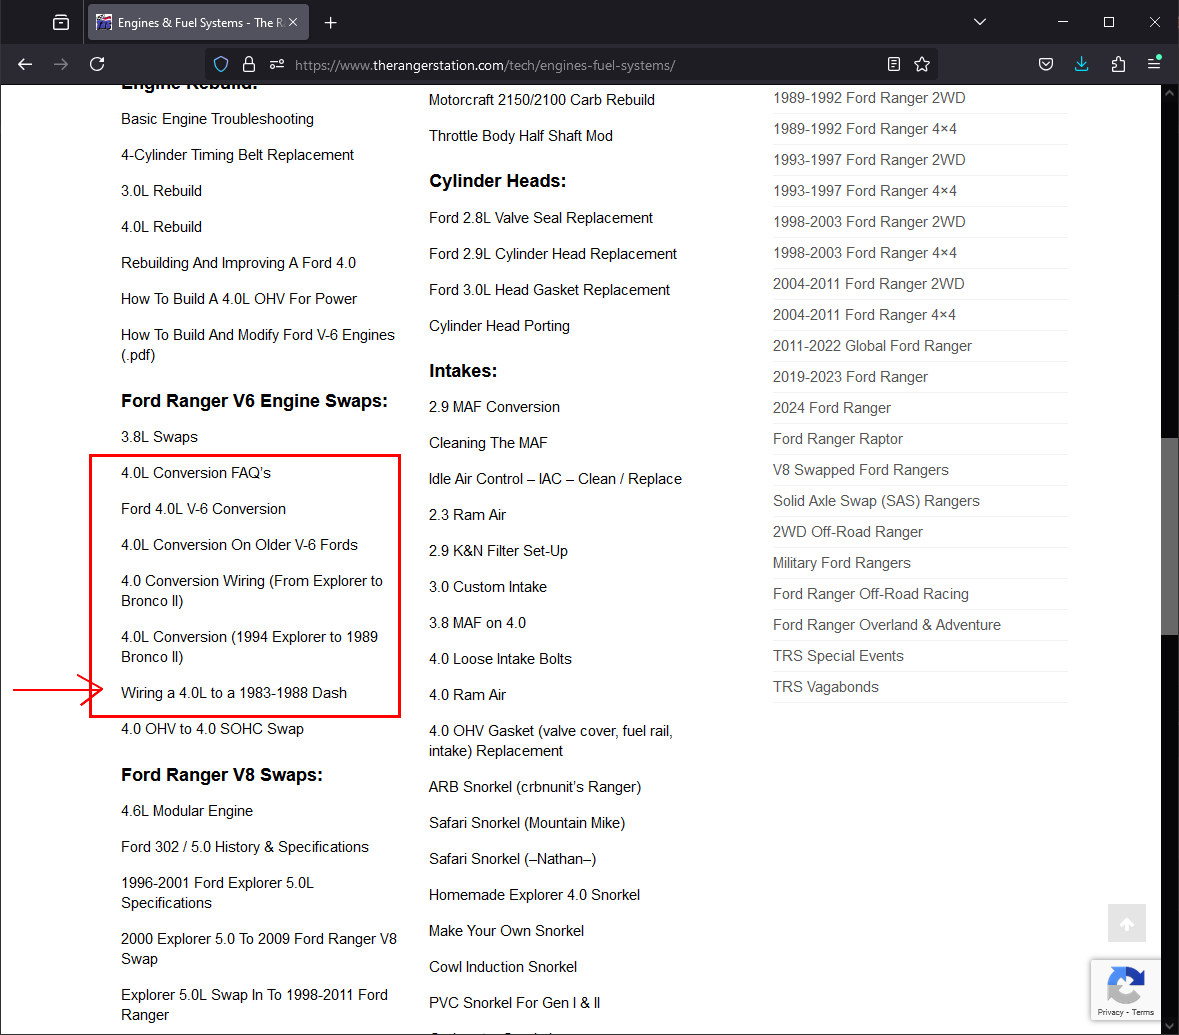Viewport: 1179px width, 1035px height.
Task: Open 1998-2003 Ford Ranger 2WD forum
Action: 869,222
